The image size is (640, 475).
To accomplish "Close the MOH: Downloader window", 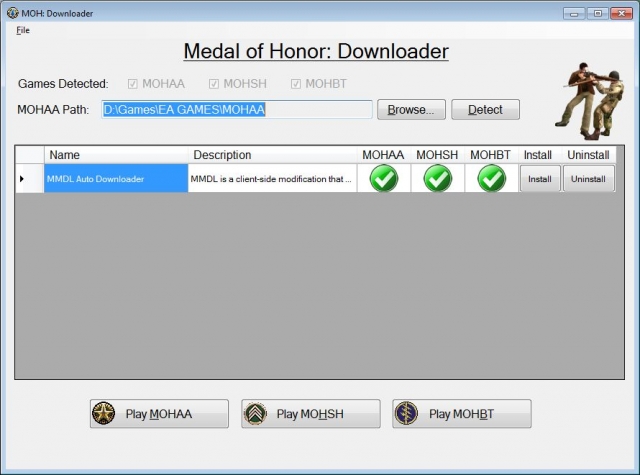I will pyautogui.click(x=621, y=13).
